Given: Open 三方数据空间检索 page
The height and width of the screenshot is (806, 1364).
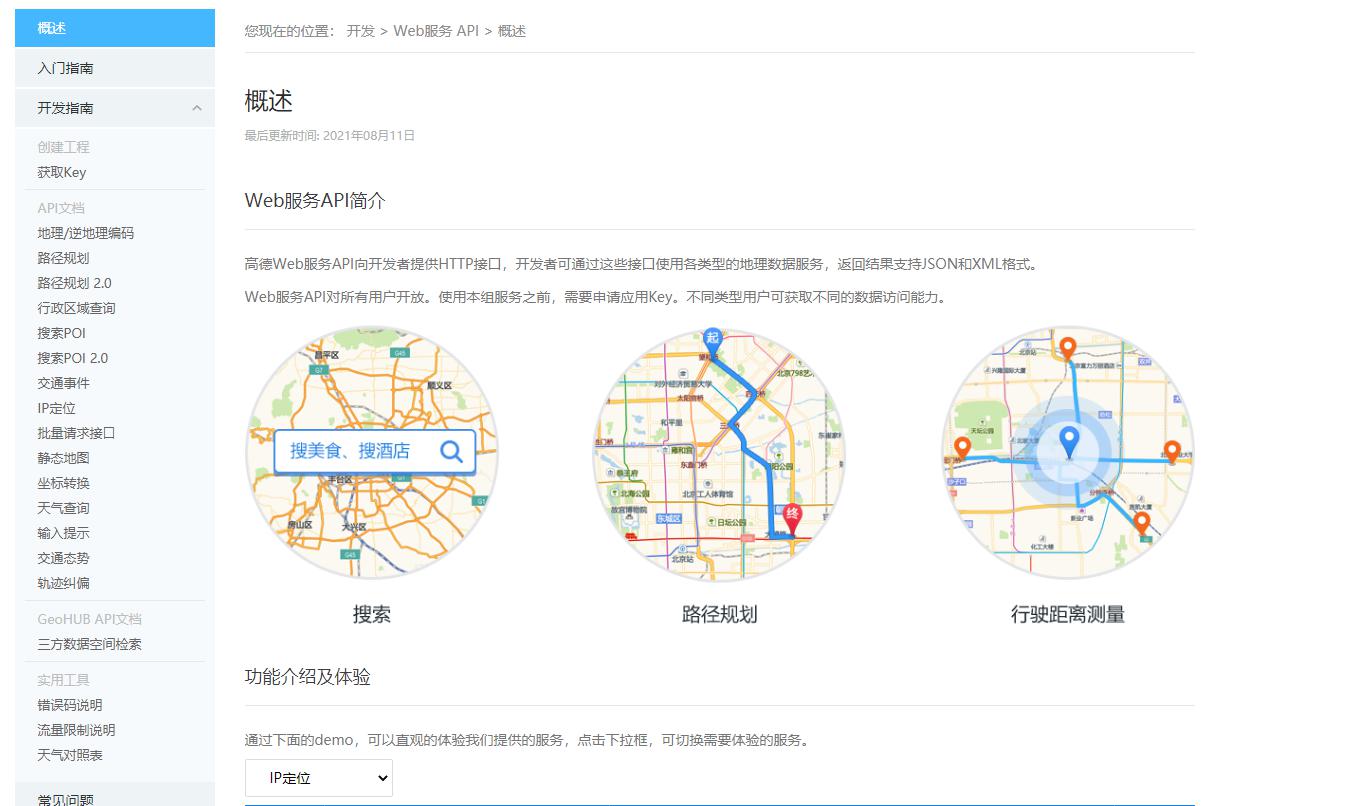Looking at the screenshot, I should click(x=89, y=644).
